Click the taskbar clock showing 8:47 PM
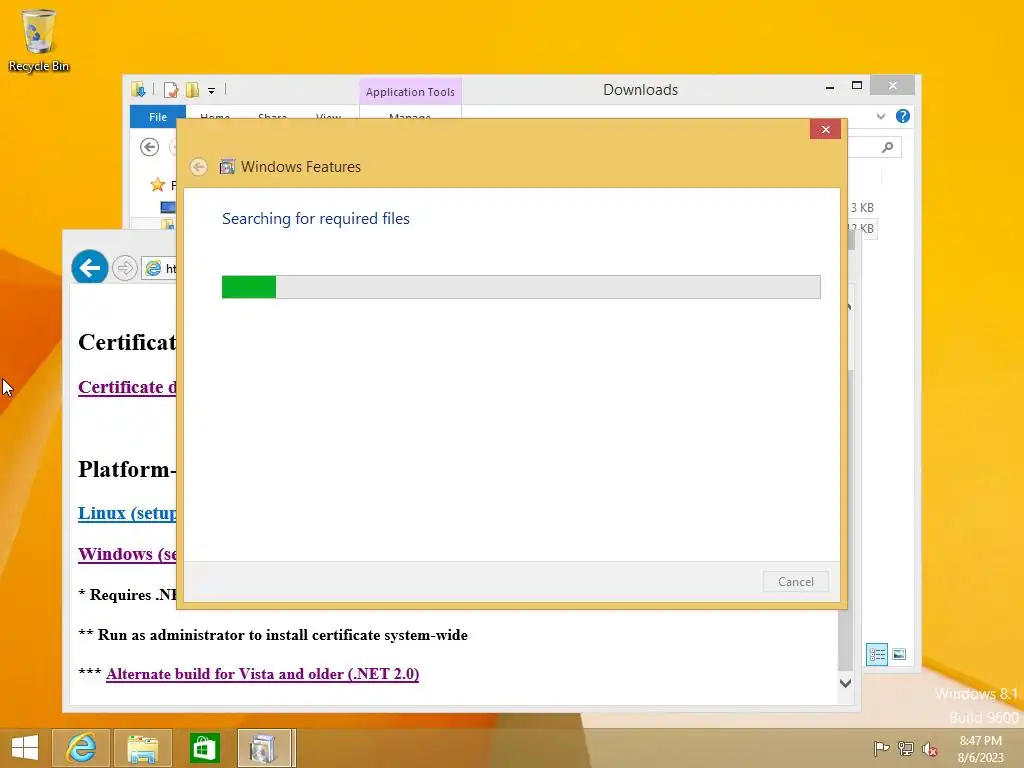Screen dimensions: 1024x768 coord(980,749)
